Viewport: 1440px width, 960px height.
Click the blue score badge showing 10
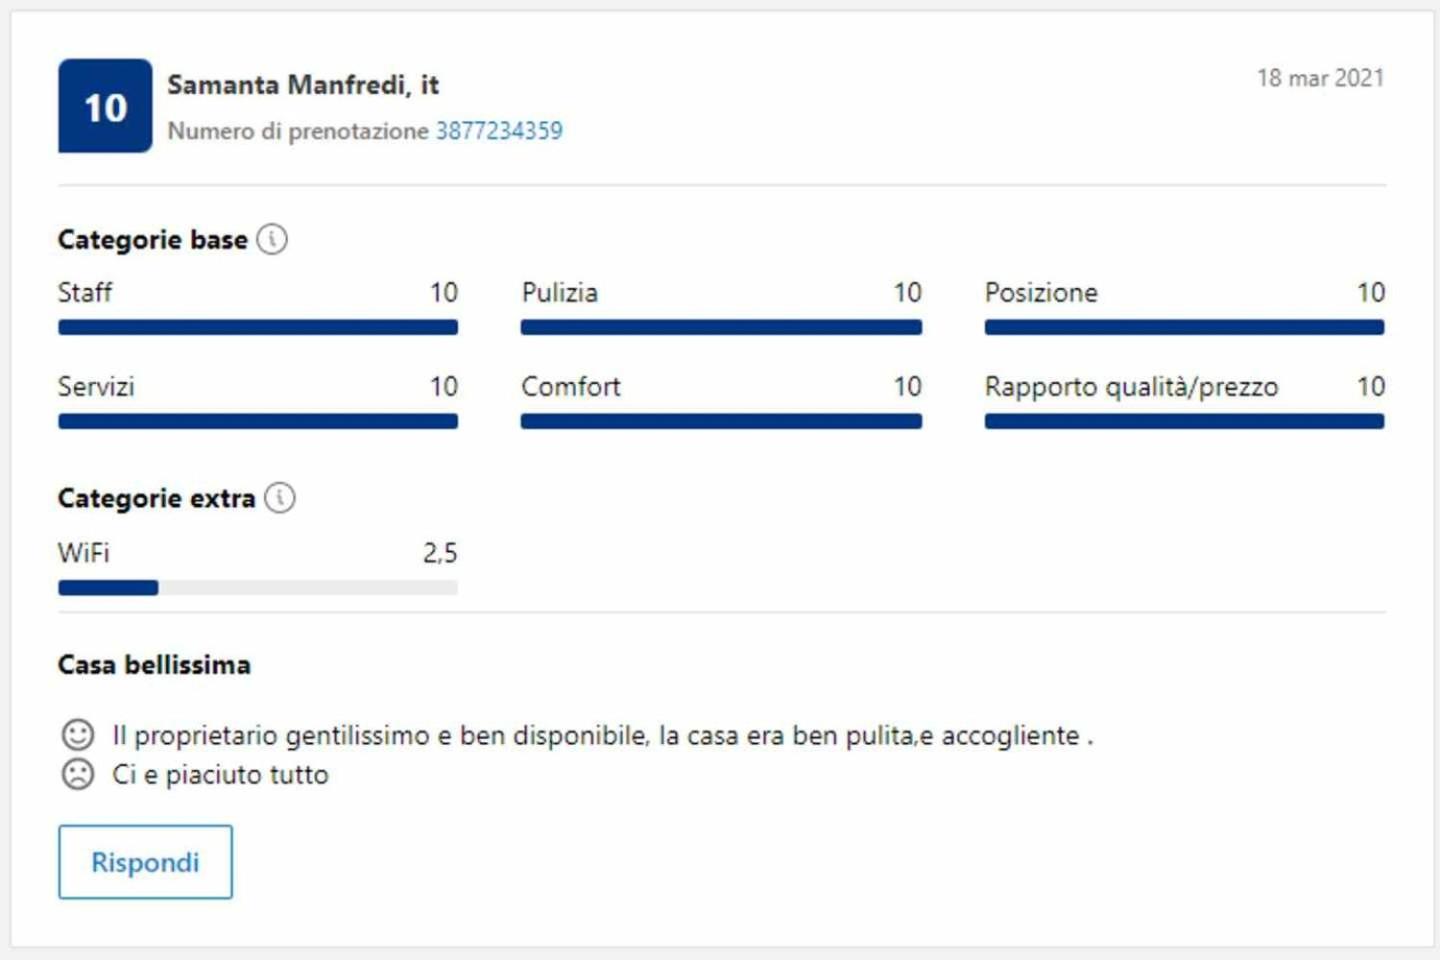click(x=105, y=106)
